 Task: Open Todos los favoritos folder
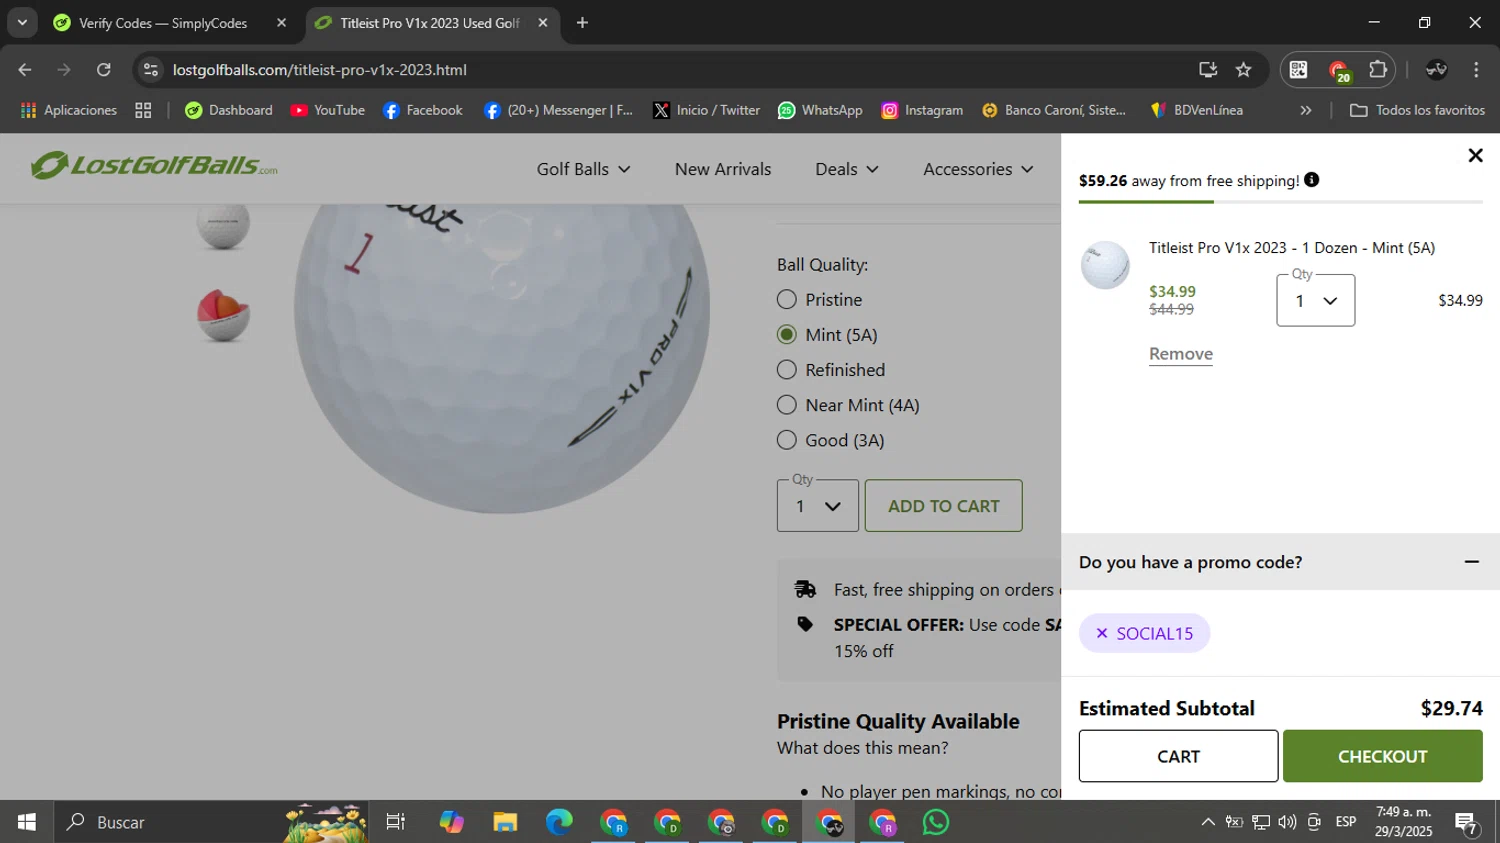pyautogui.click(x=1417, y=110)
